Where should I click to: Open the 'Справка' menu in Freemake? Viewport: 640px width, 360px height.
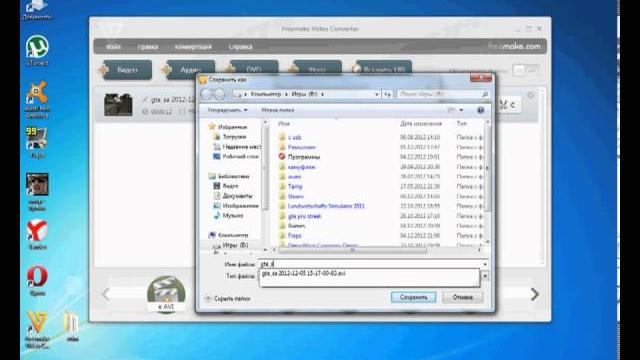pos(240,47)
